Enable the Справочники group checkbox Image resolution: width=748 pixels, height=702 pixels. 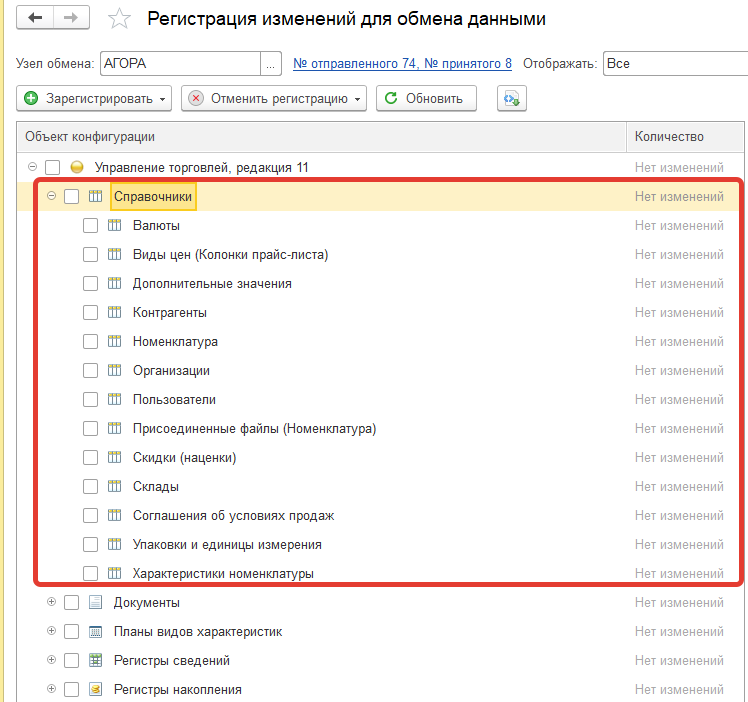coord(71,197)
